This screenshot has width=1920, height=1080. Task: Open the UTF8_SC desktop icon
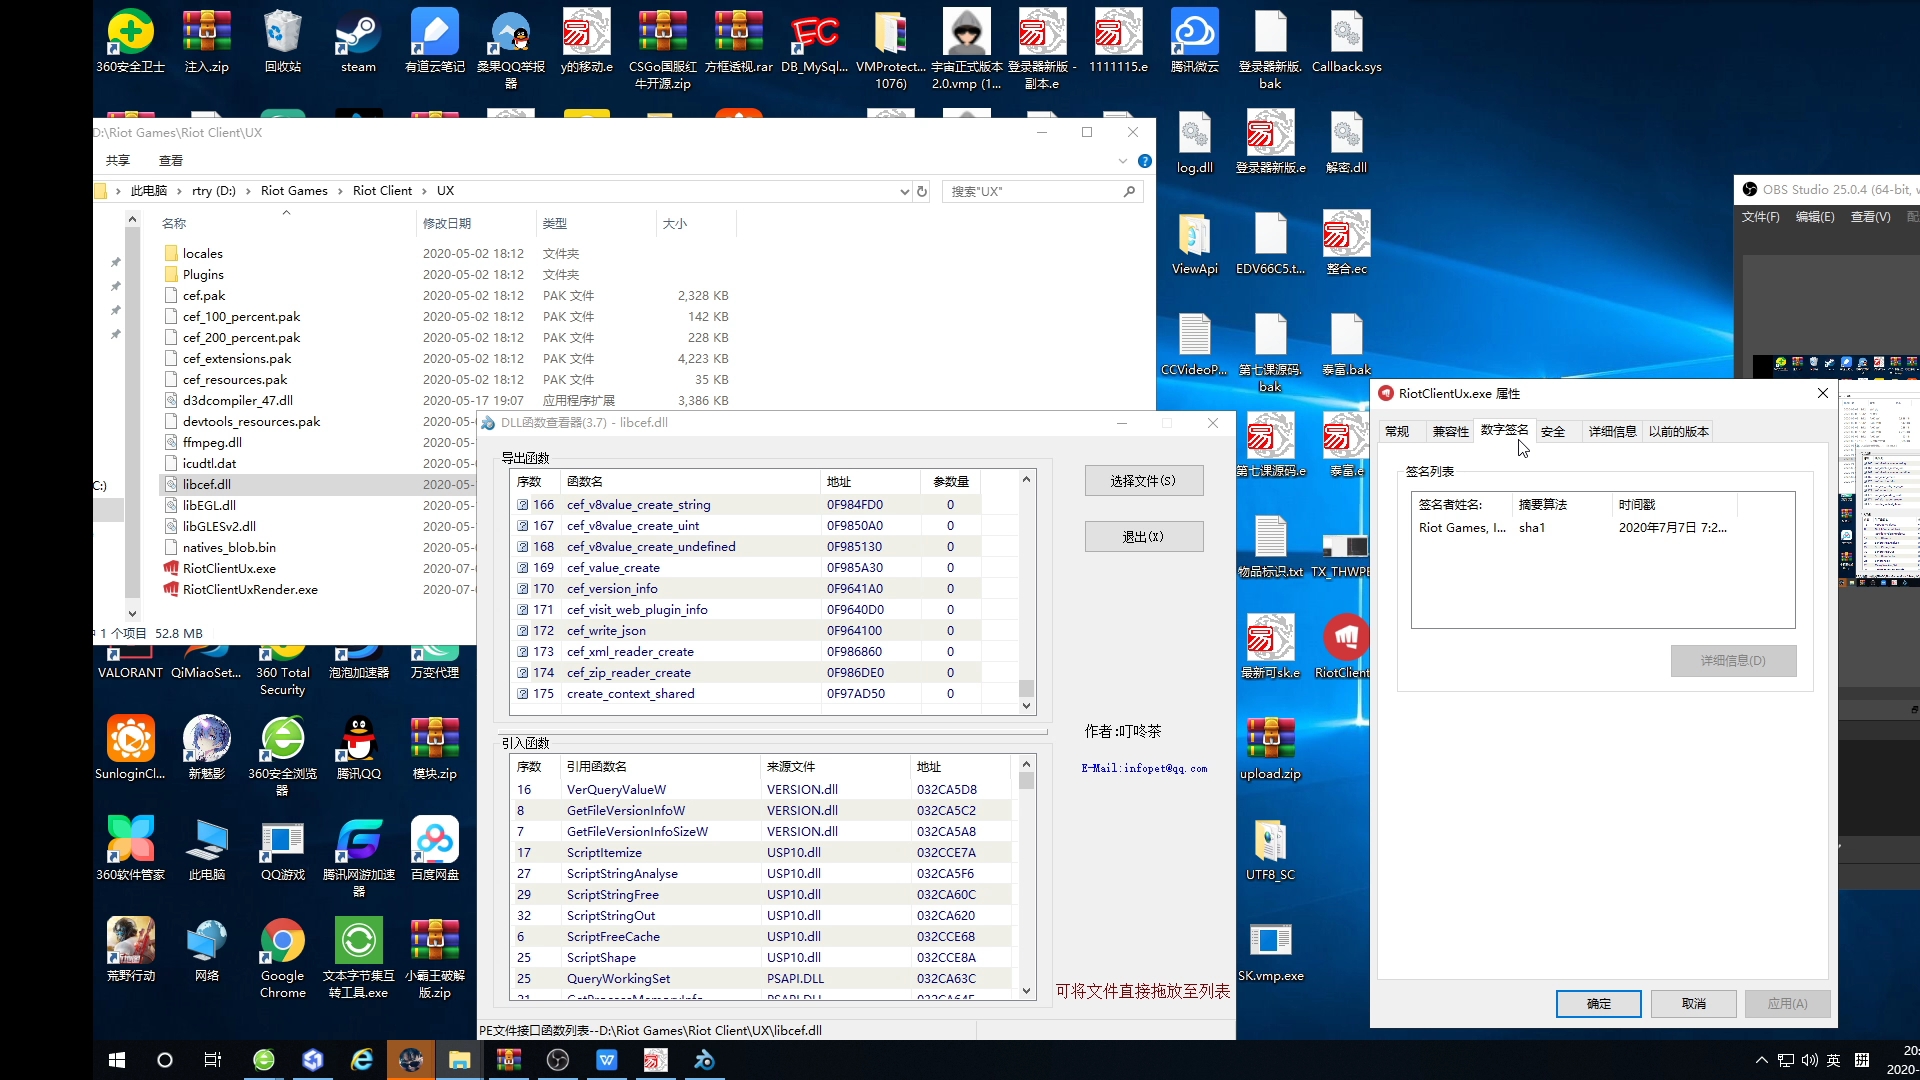pyautogui.click(x=1271, y=849)
